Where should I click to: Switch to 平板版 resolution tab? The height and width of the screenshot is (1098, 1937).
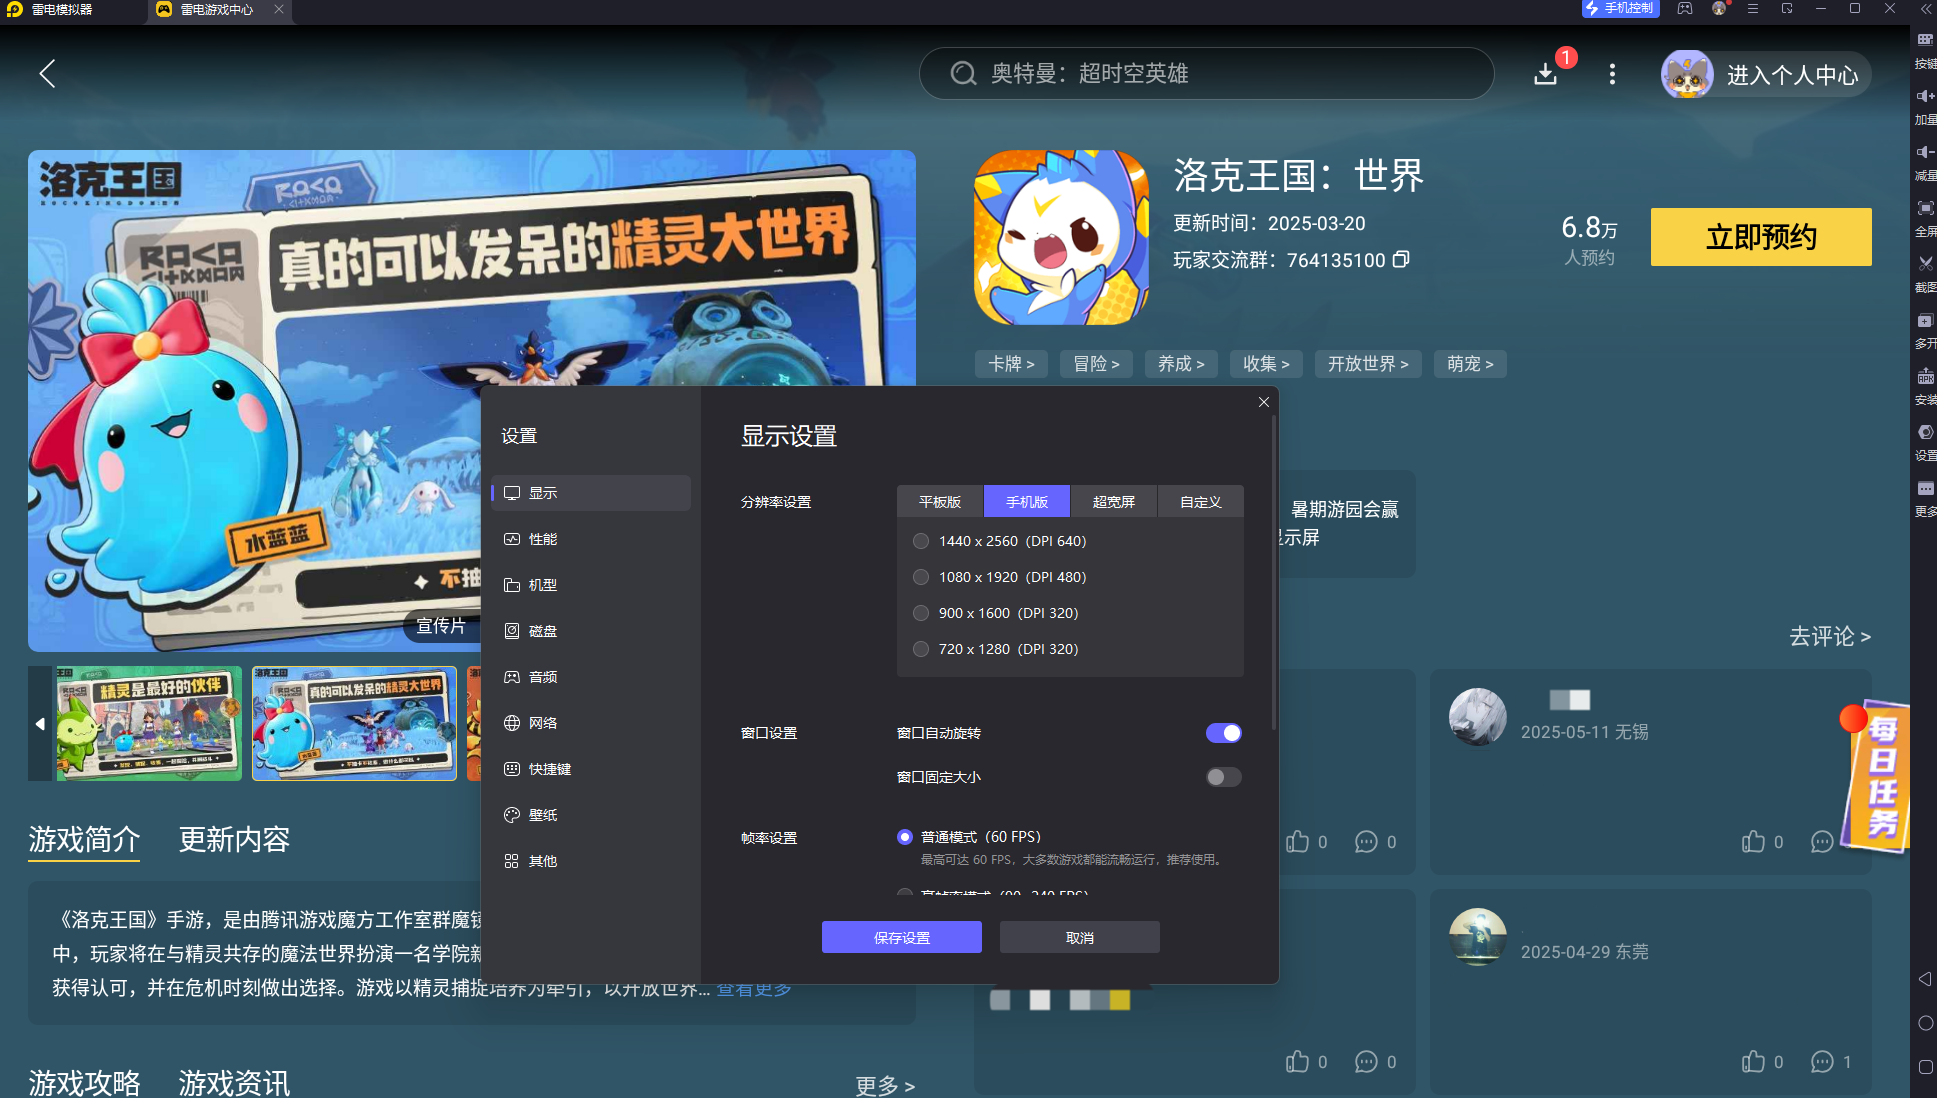(x=940, y=501)
